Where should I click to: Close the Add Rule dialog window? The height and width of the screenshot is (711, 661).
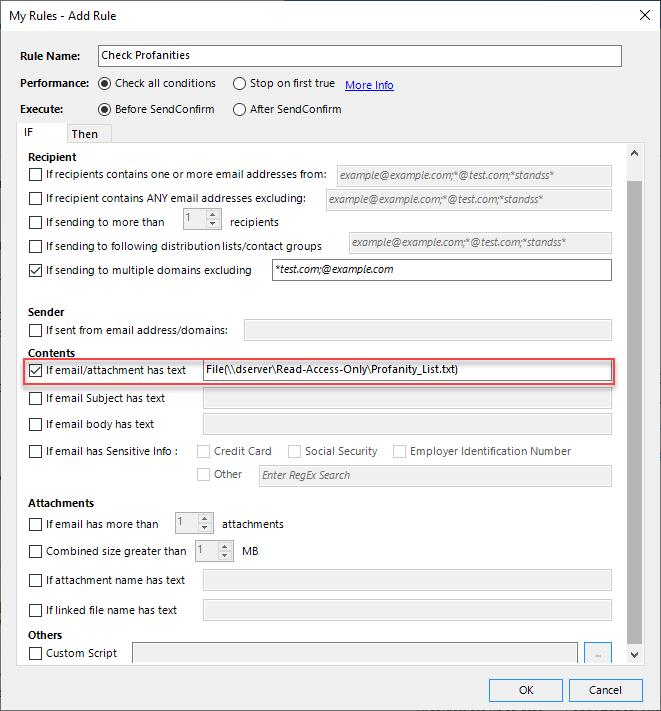pyautogui.click(x=645, y=15)
